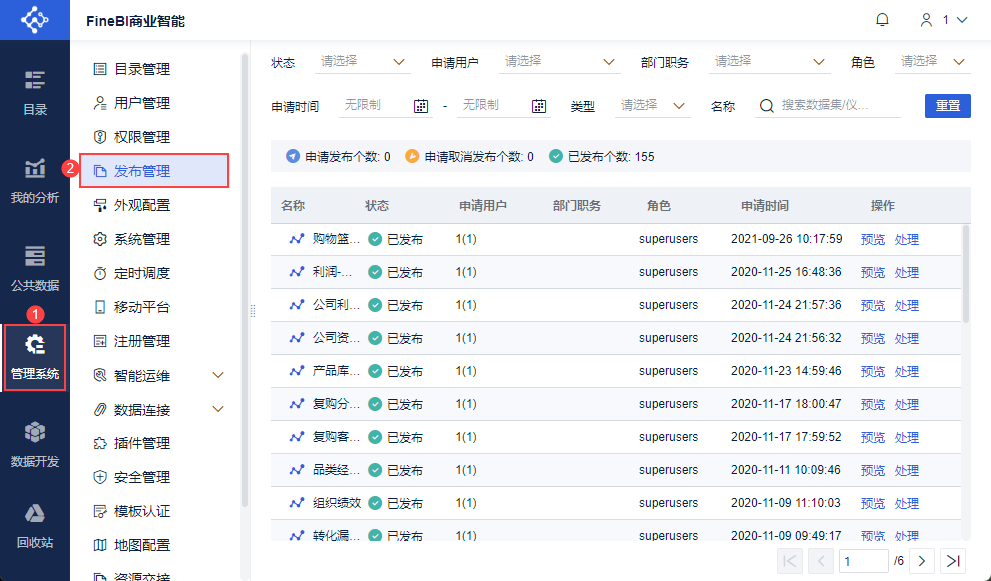Open the 权限管理 menu item
Image resolution: width=991 pixels, height=581 pixels.
pos(141,137)
